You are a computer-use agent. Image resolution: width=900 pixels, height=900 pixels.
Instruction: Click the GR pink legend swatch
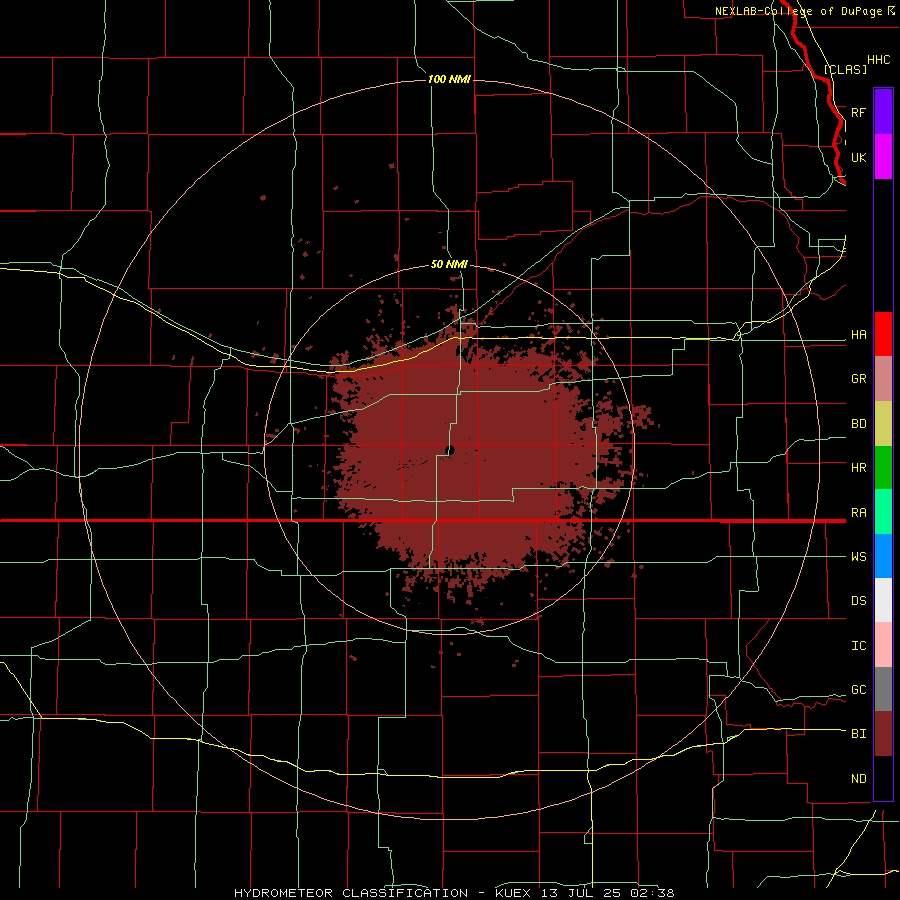(883, 379)
